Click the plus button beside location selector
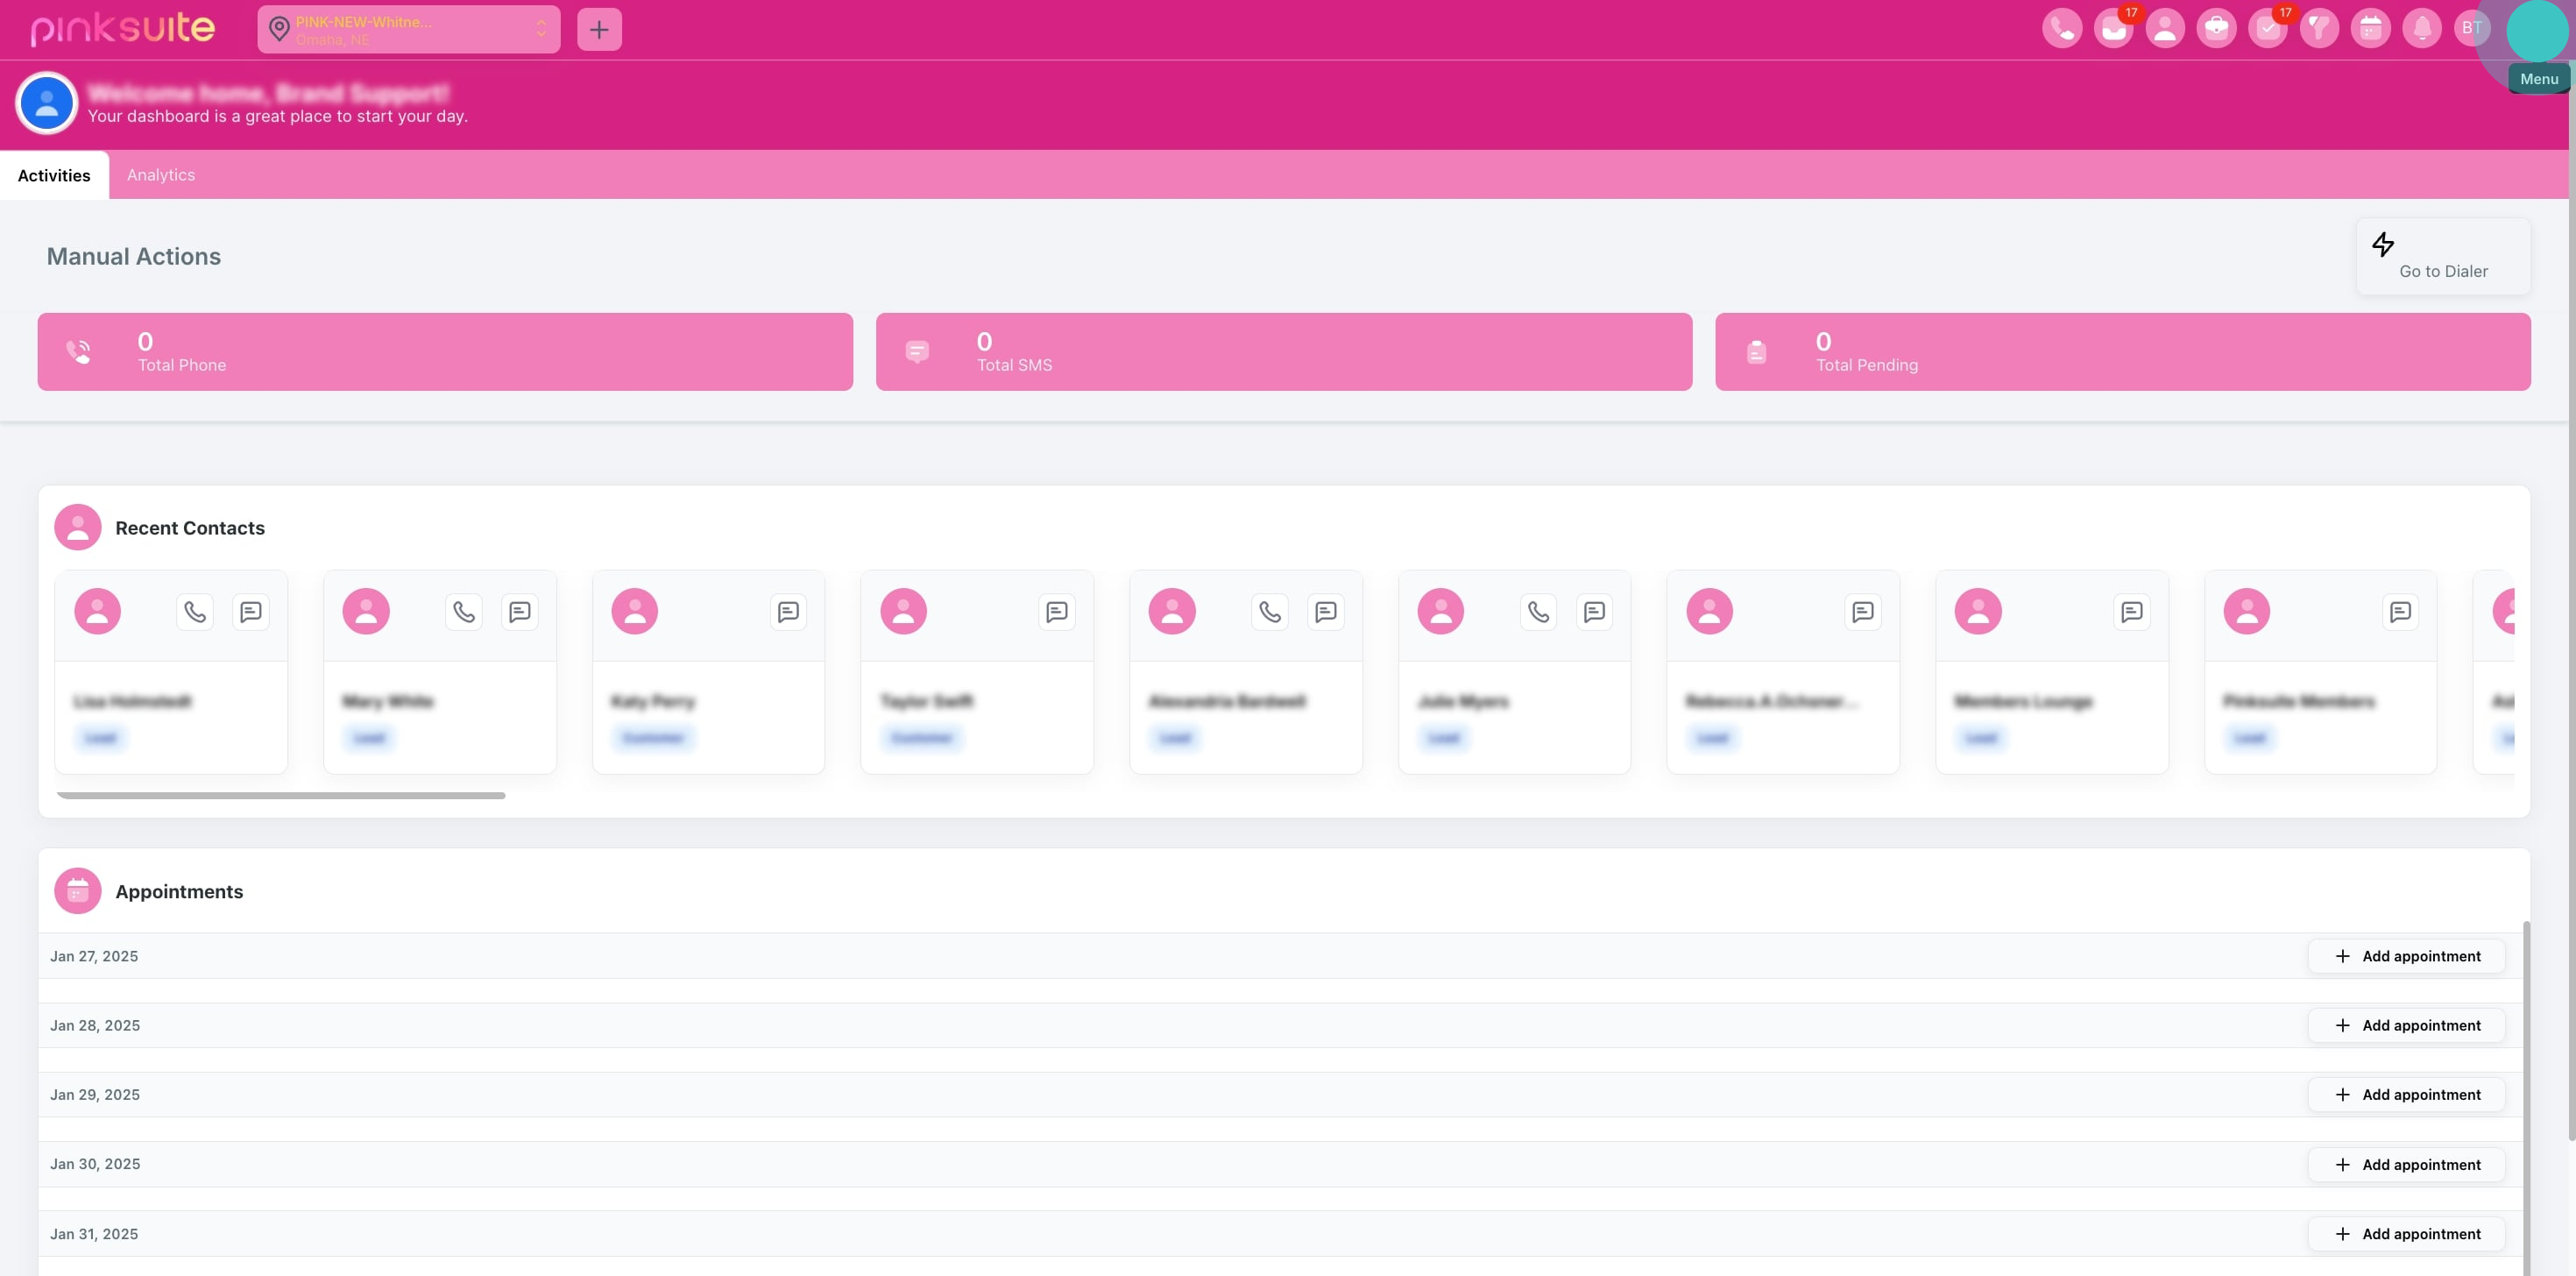 click(x=599, y=29)
